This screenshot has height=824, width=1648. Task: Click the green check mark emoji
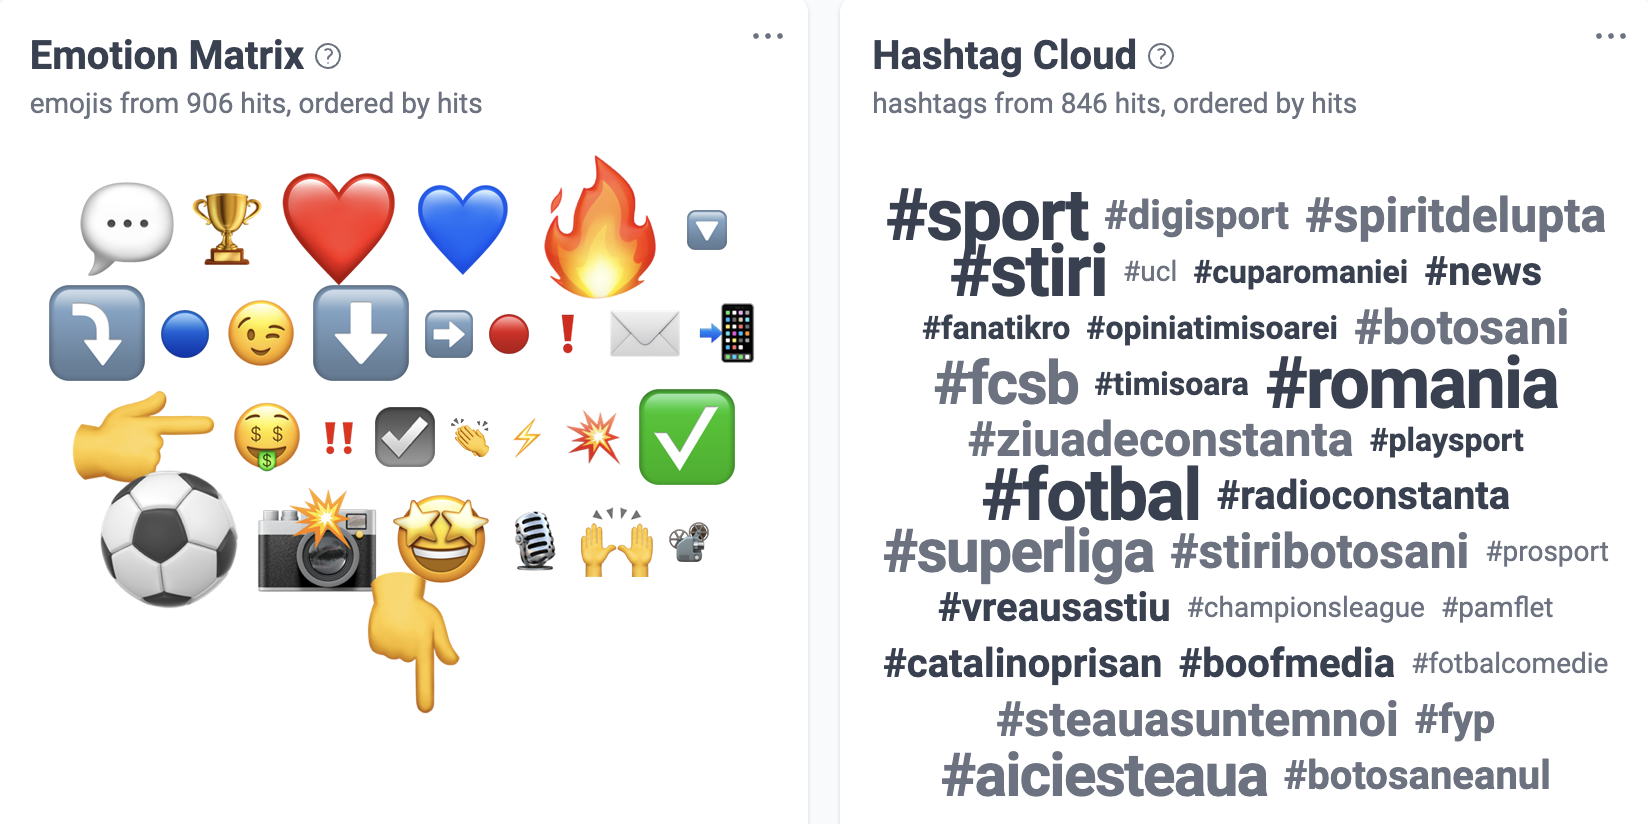(x=687, y=437)
